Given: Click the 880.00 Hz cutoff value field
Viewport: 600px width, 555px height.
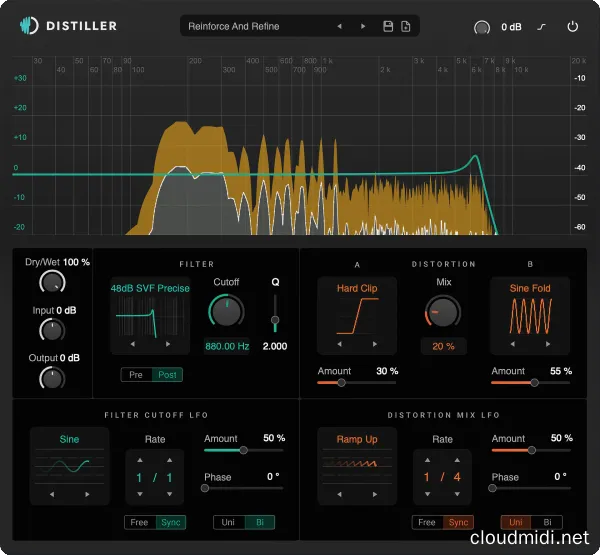Looking at the screenshot, I should click(227, 346).
